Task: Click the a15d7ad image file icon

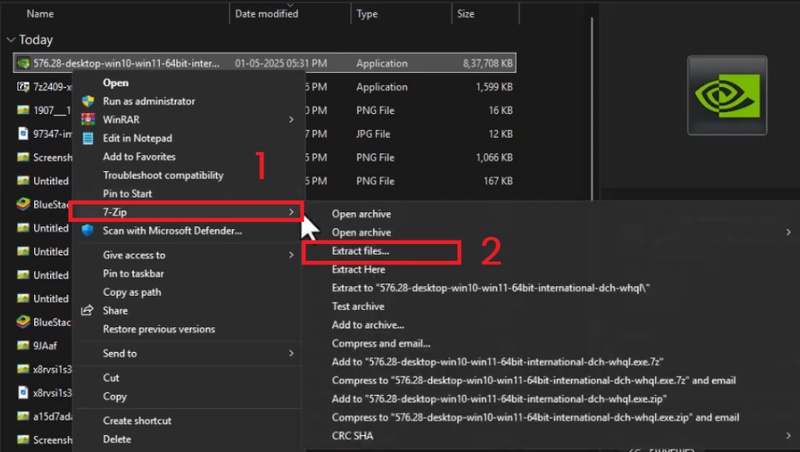Action: point(23,416)
